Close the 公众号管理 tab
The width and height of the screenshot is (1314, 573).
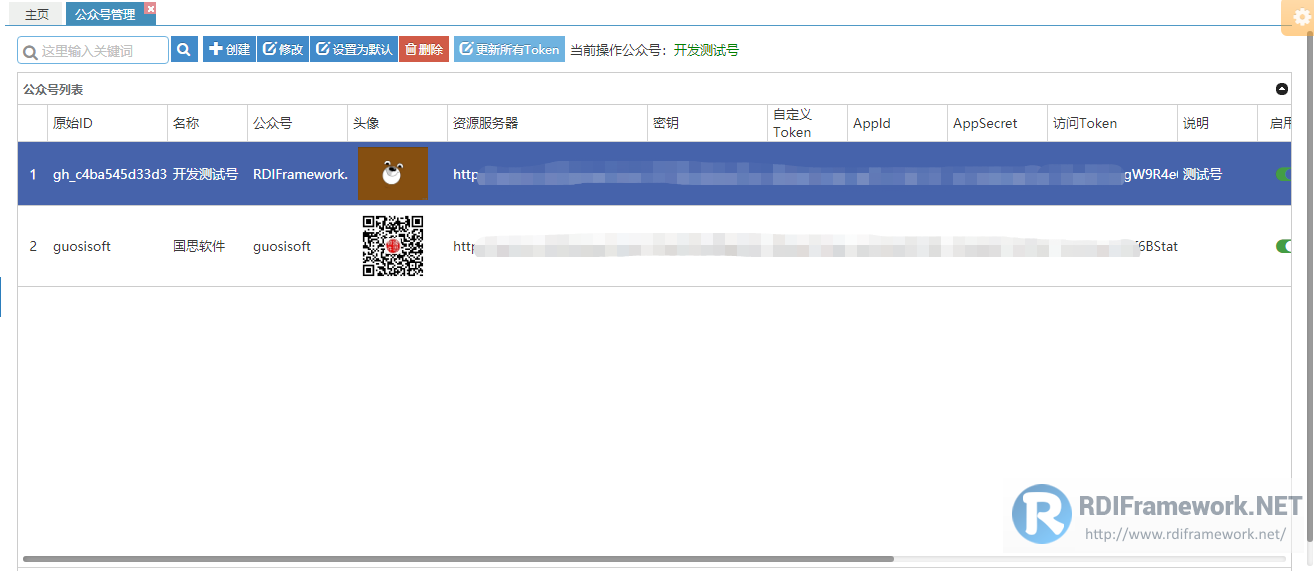click(x=150, y=9)
